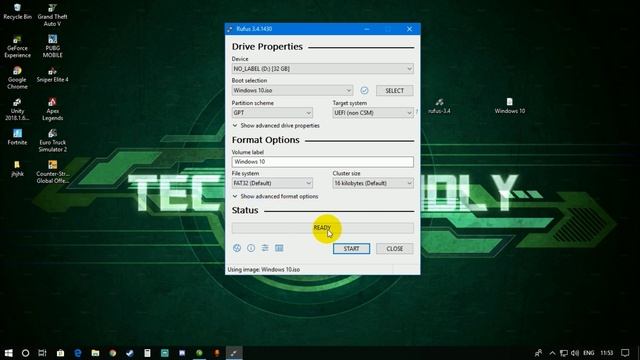Click the Rufus taskbar button

pos(234,353)
